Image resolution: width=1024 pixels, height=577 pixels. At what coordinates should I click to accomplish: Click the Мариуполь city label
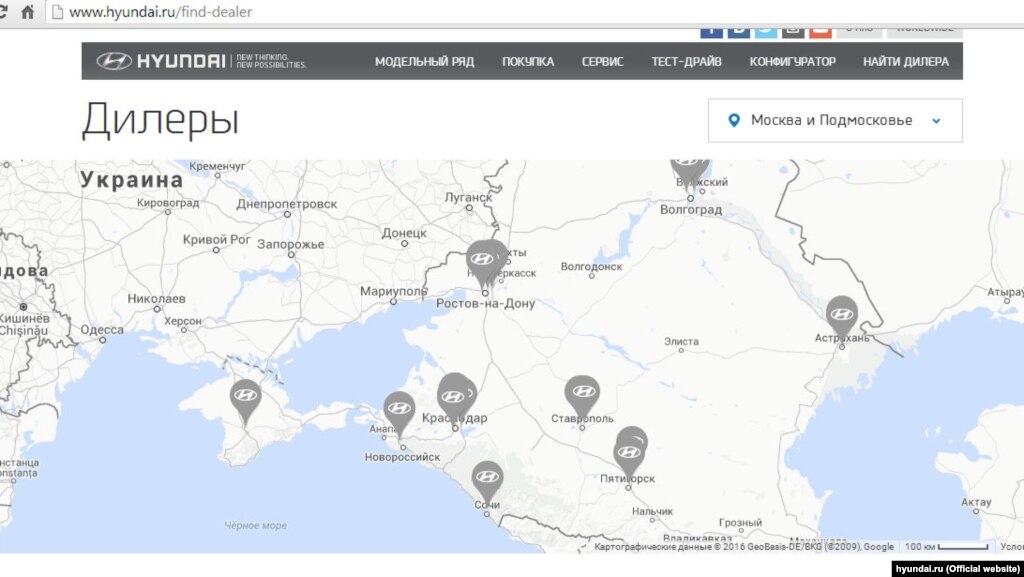(393, 291)
